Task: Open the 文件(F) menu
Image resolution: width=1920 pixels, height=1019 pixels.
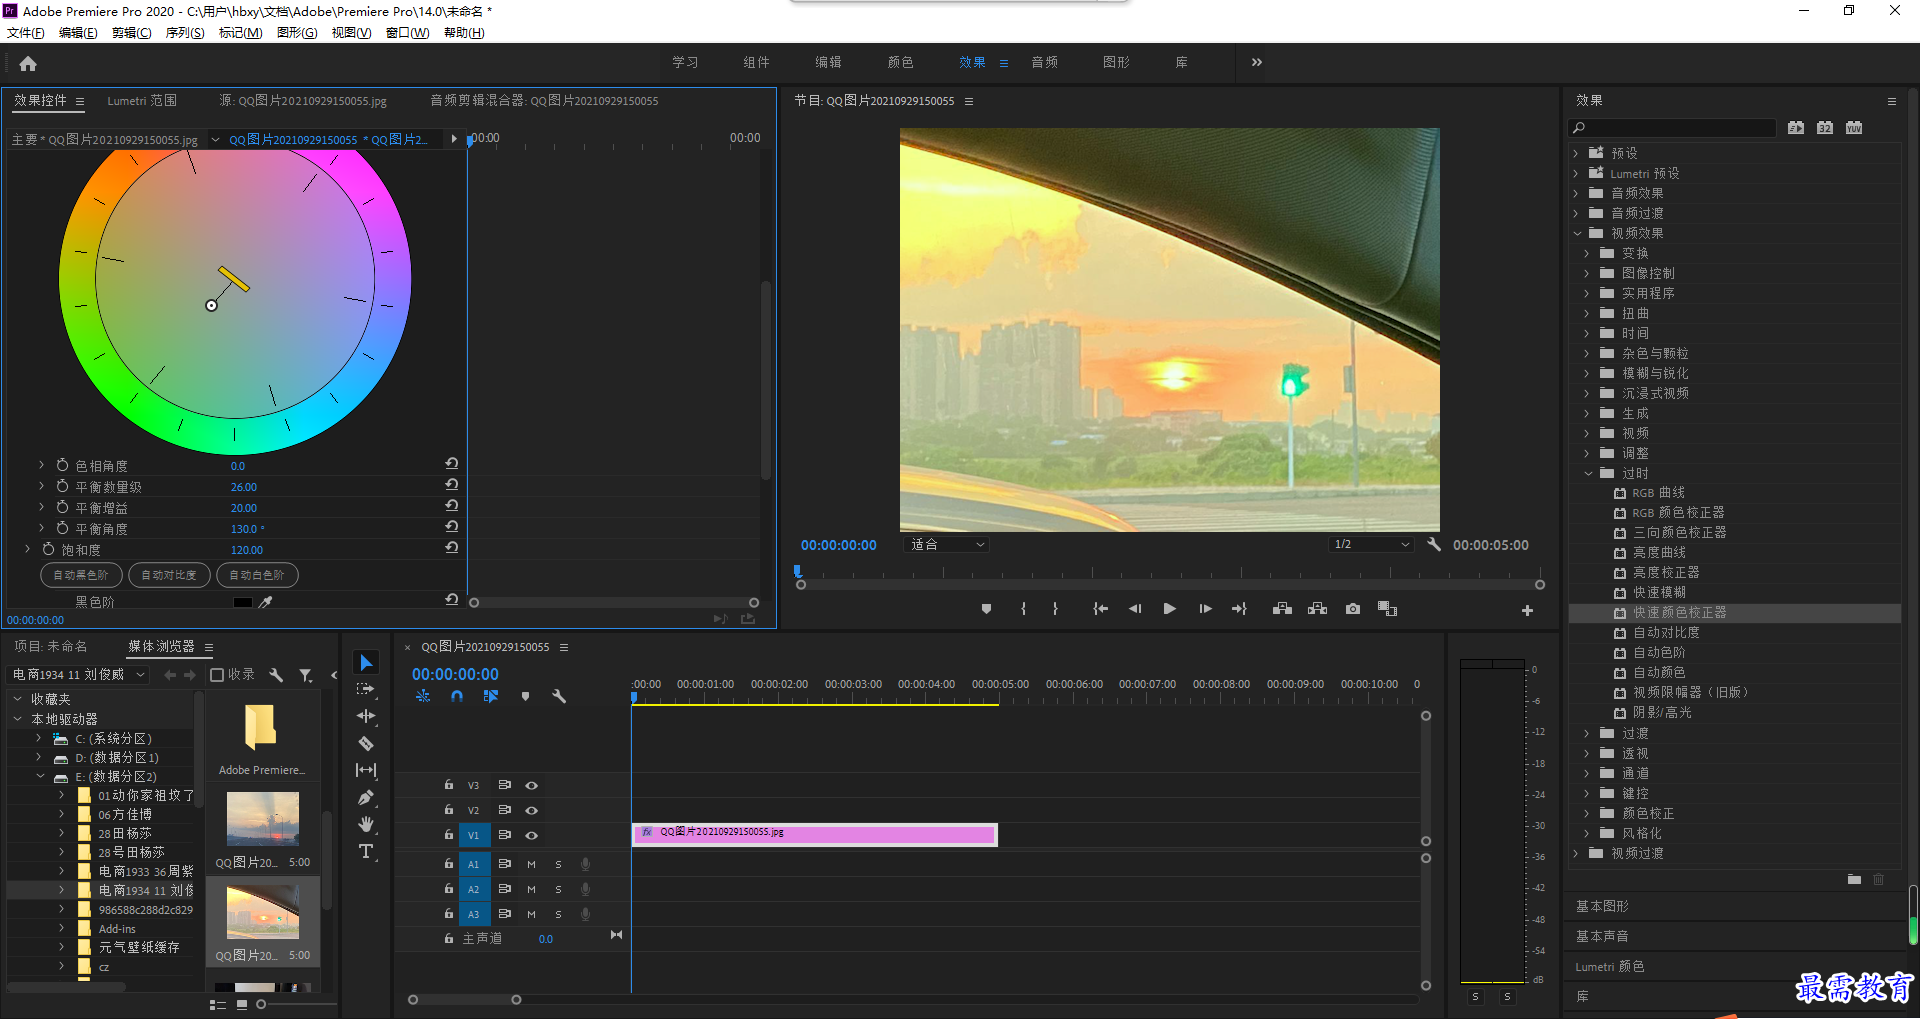Action: point(26,33)
